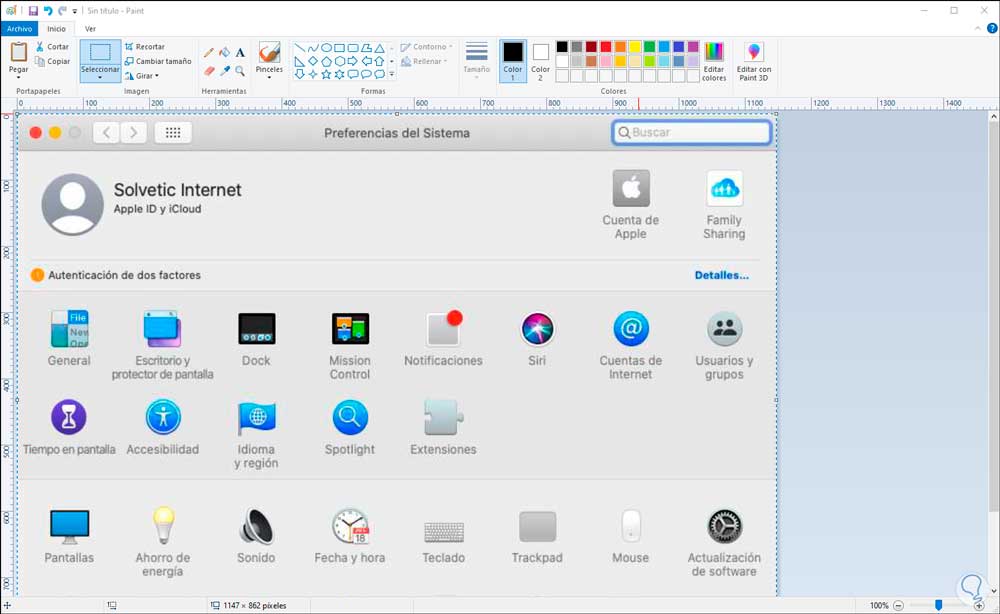
Task: Select the Color picker eyedropper tool
Action: [x=224, y=71]
